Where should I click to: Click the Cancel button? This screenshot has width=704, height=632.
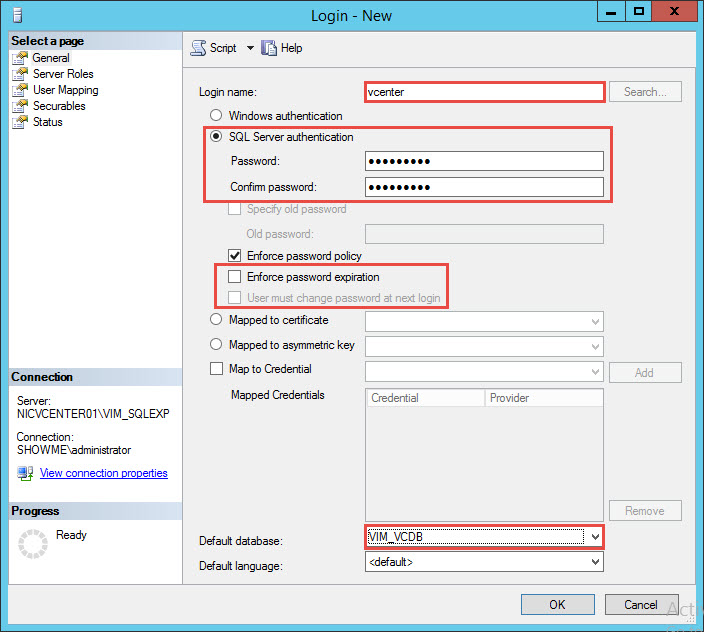[x=641, y=605]
